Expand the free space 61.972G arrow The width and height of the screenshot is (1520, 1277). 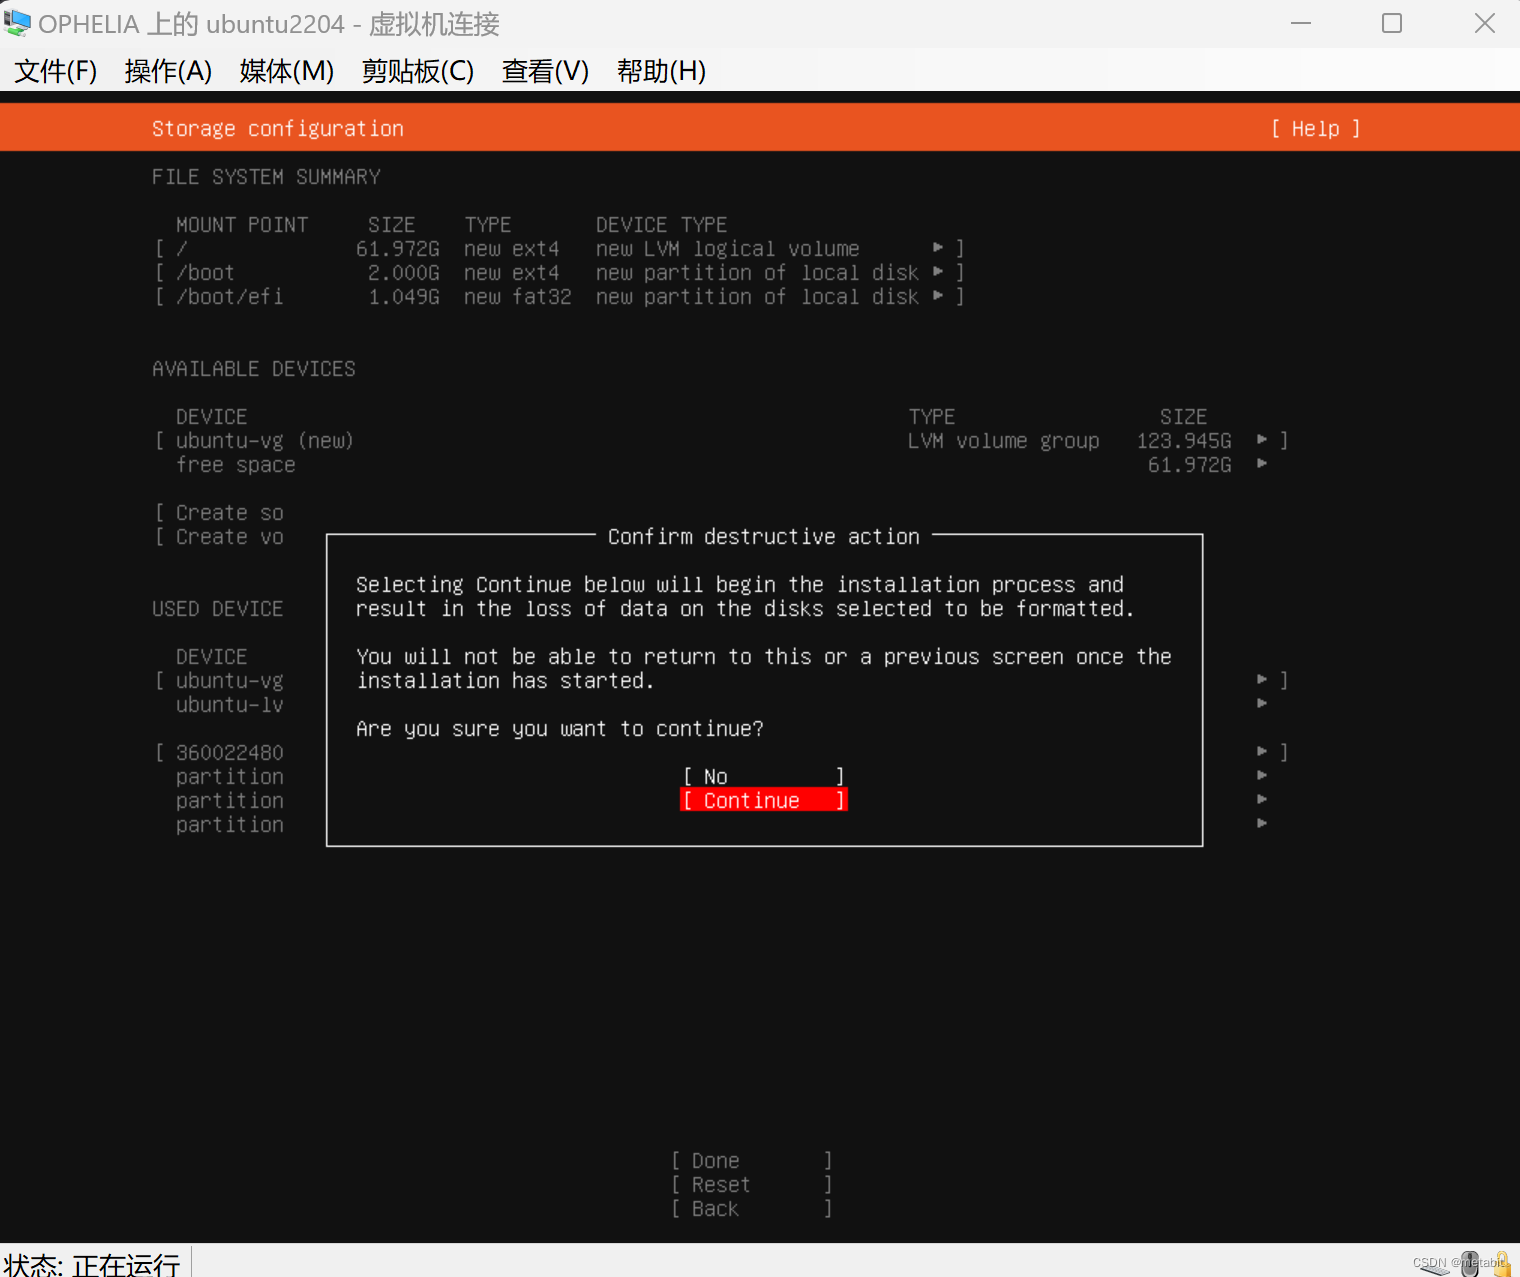pos(1262,463)
